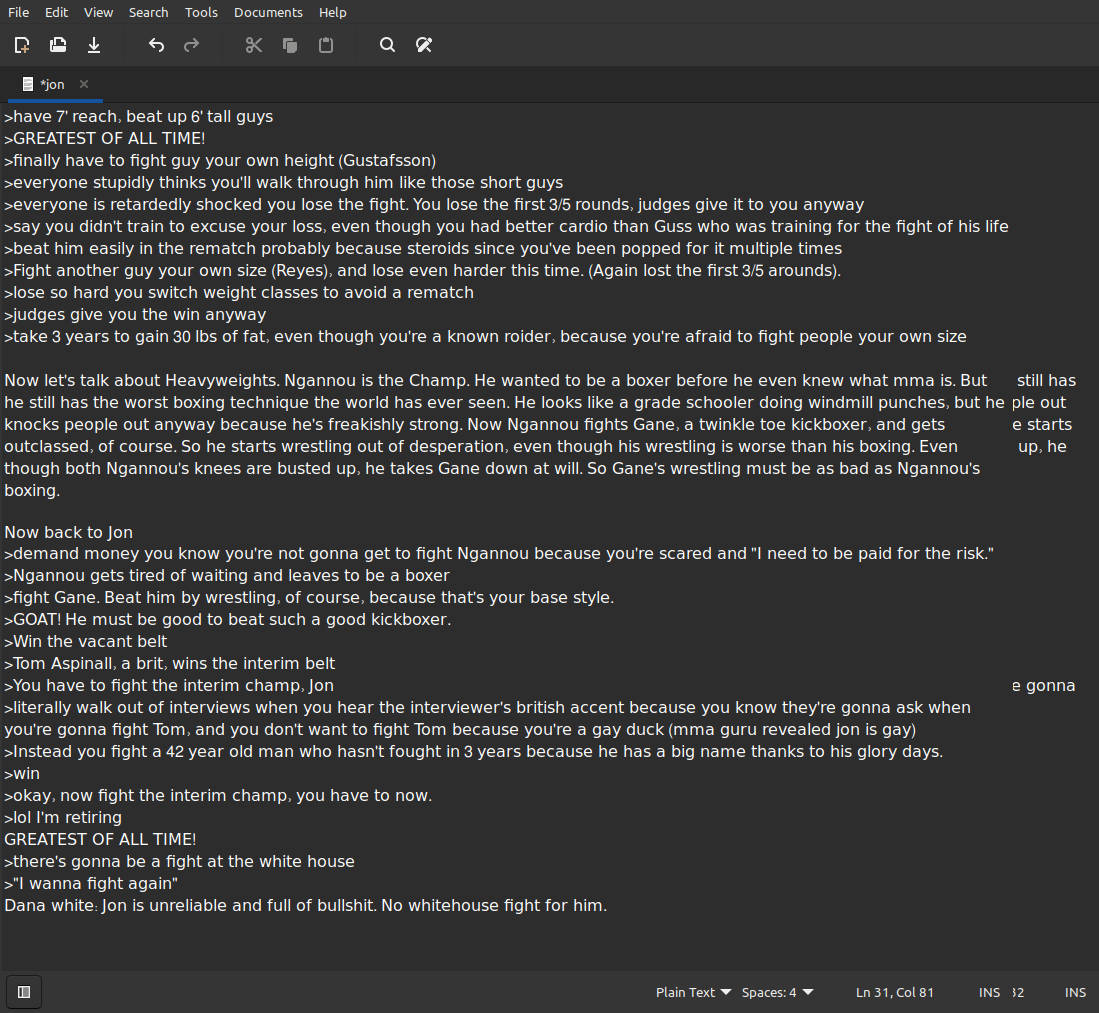The height and width of the screenshot is (1013, 1099).
Task: Open the View menu
Action: [98, 13]
